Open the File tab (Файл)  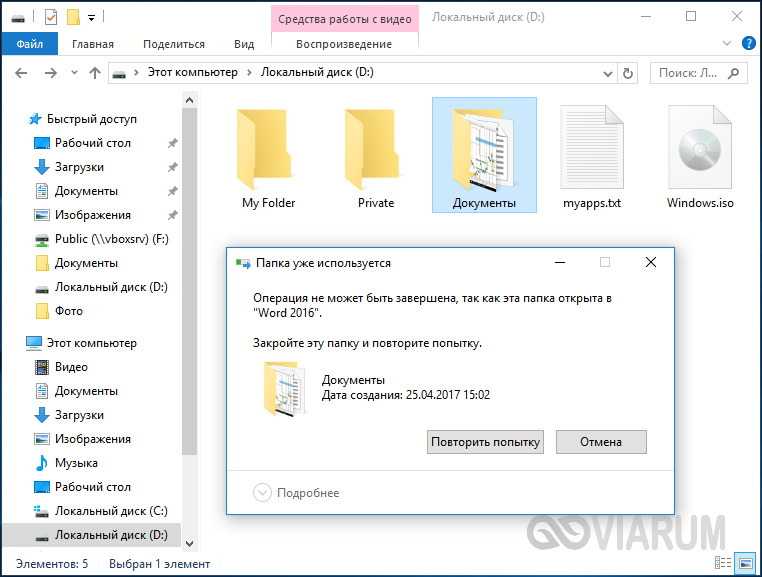(x=30, y=44)
